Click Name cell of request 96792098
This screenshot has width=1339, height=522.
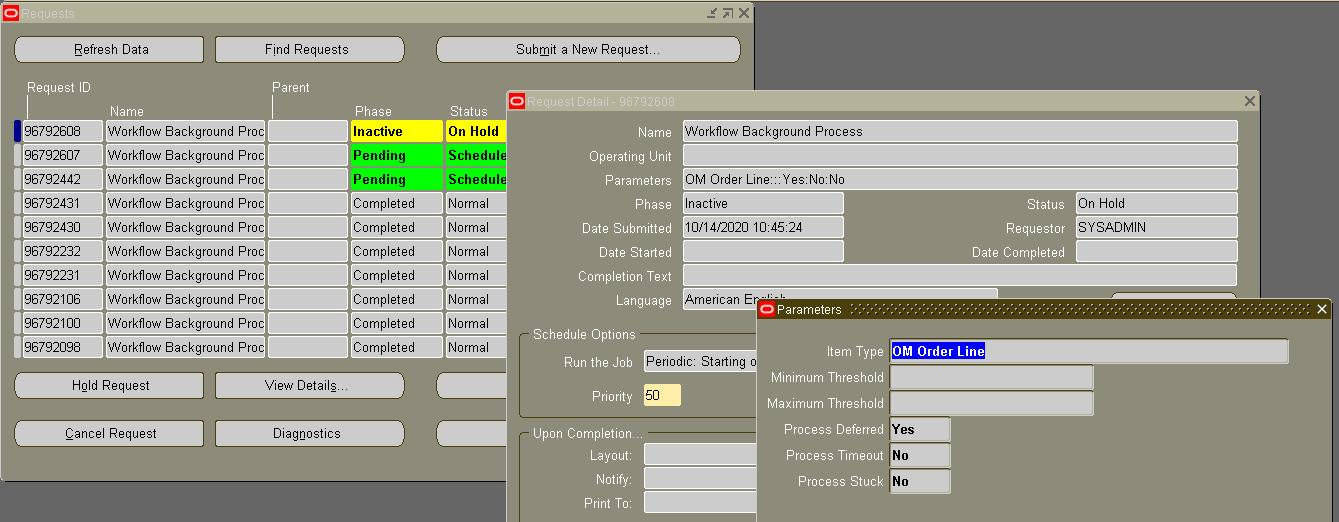(186, 347)
